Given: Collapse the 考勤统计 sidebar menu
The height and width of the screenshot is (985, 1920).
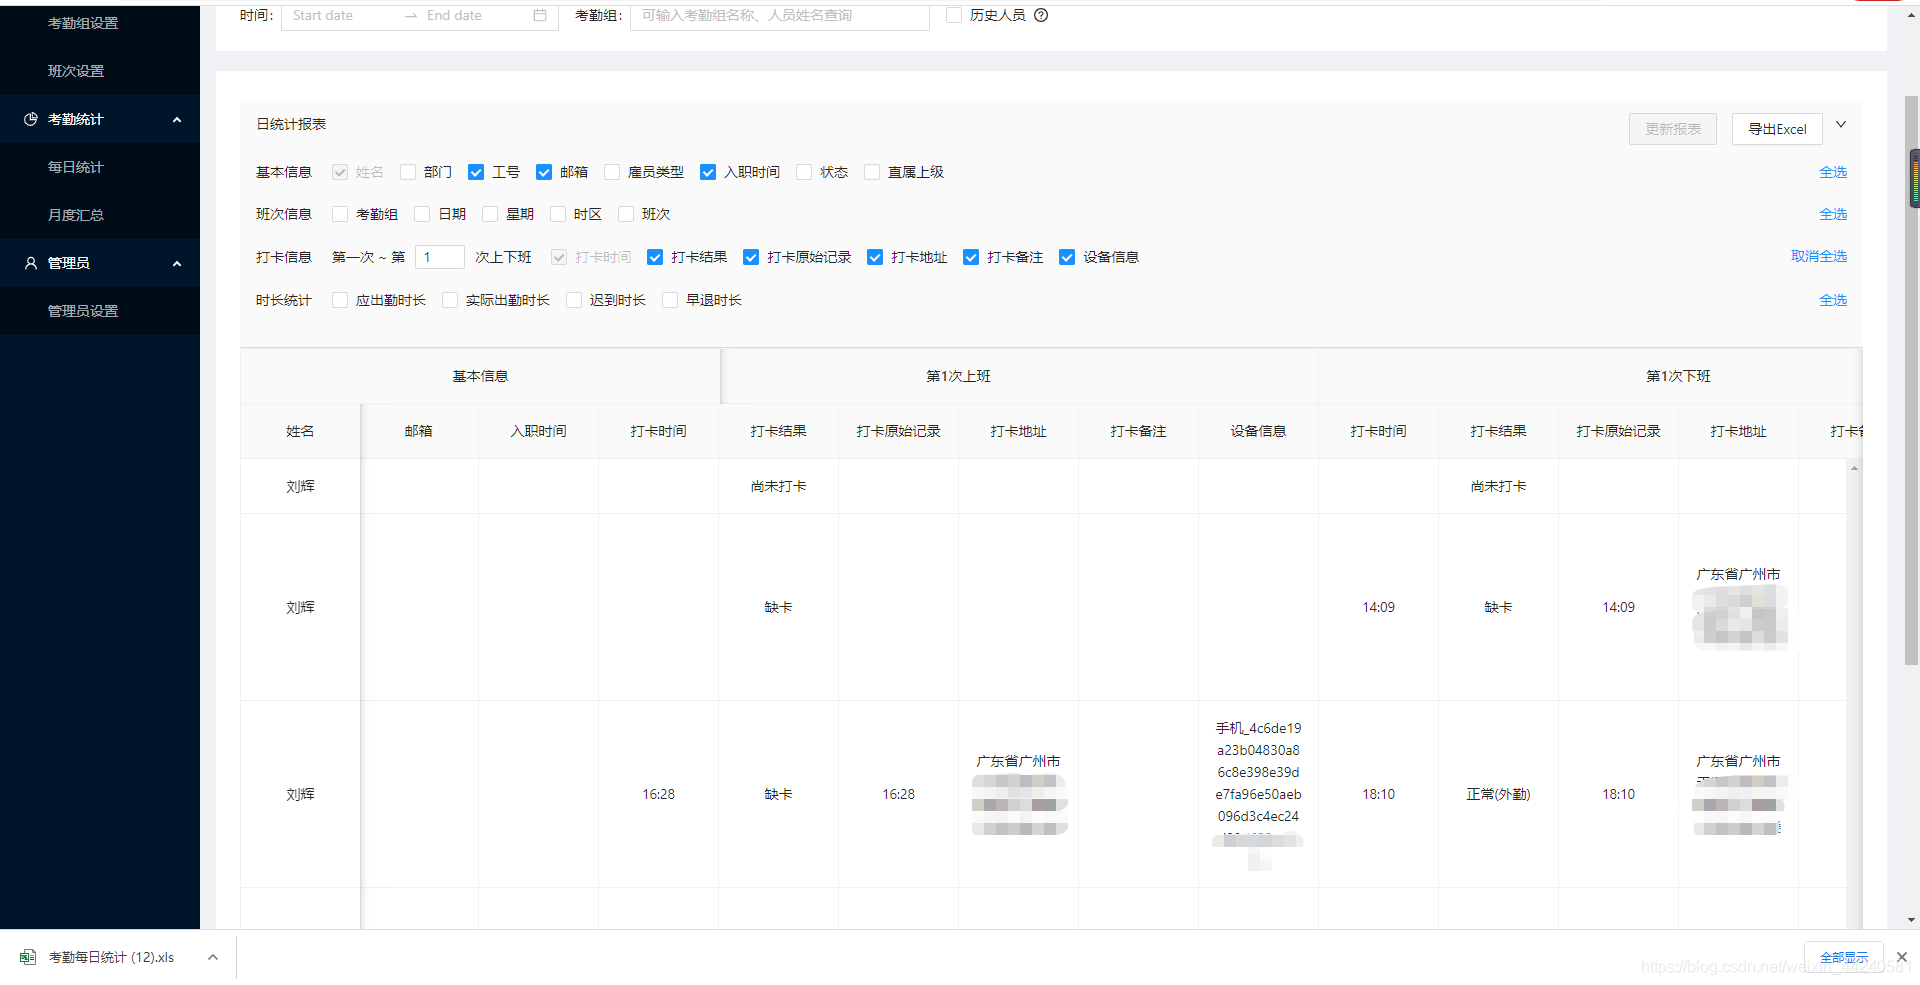Looking at the screenshot, I should coord(177,120).
